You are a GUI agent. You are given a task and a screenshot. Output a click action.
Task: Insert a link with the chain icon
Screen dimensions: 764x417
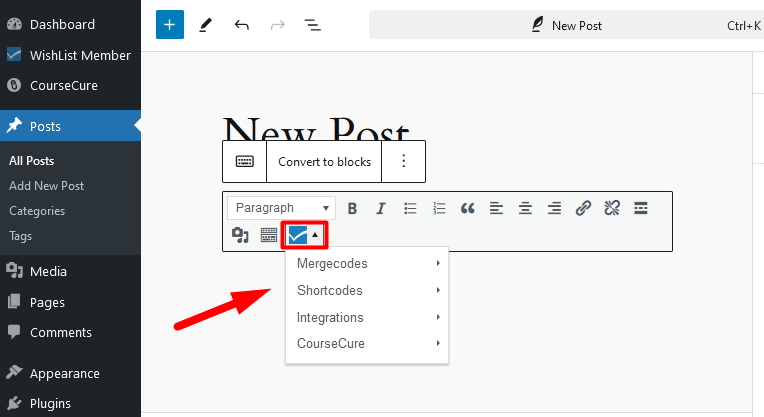(x=583, y=208)
